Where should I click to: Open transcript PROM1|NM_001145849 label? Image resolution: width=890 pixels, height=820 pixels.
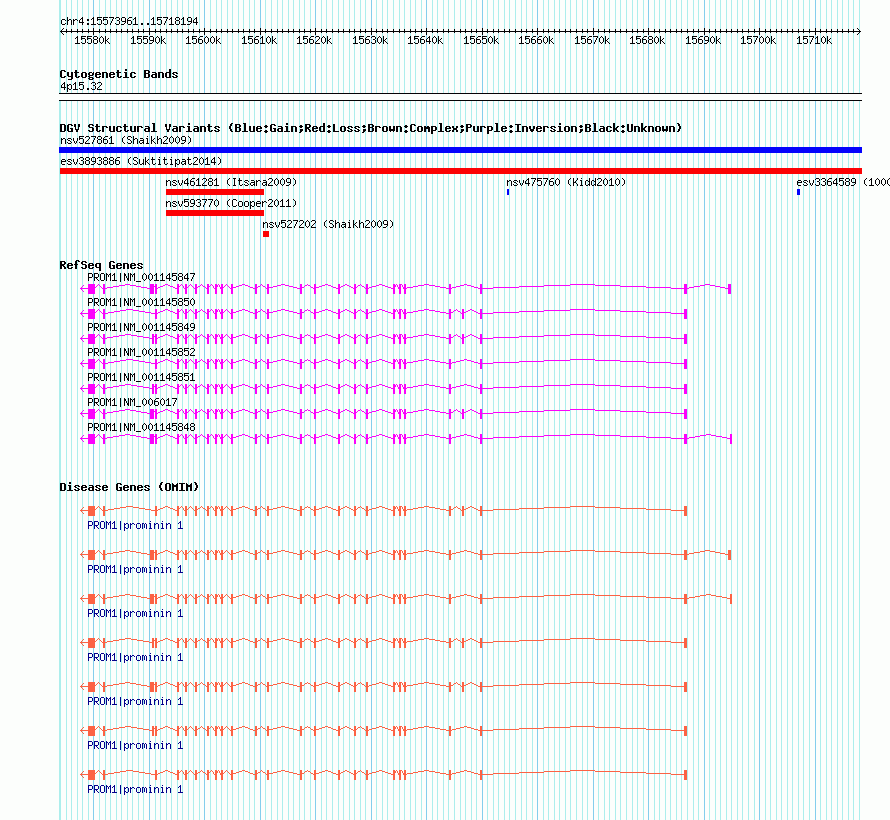coord(141,327)
